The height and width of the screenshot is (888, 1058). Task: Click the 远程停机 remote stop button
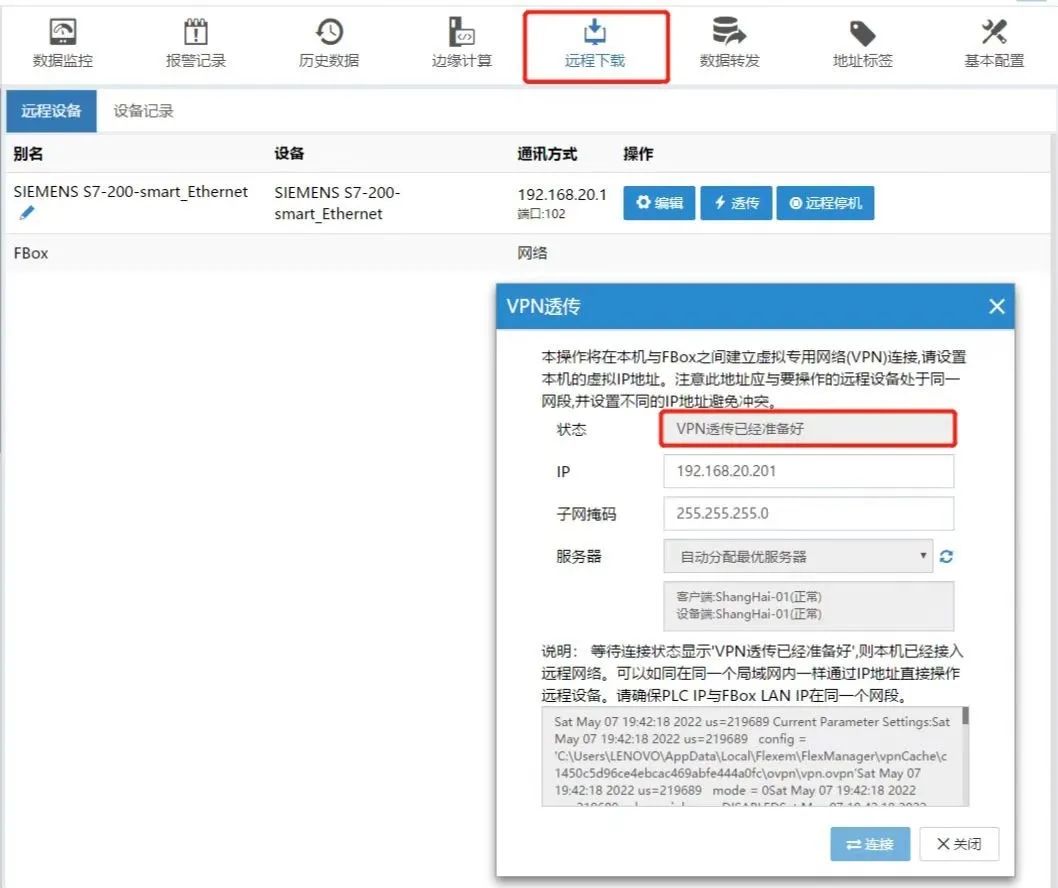point(825,203)
